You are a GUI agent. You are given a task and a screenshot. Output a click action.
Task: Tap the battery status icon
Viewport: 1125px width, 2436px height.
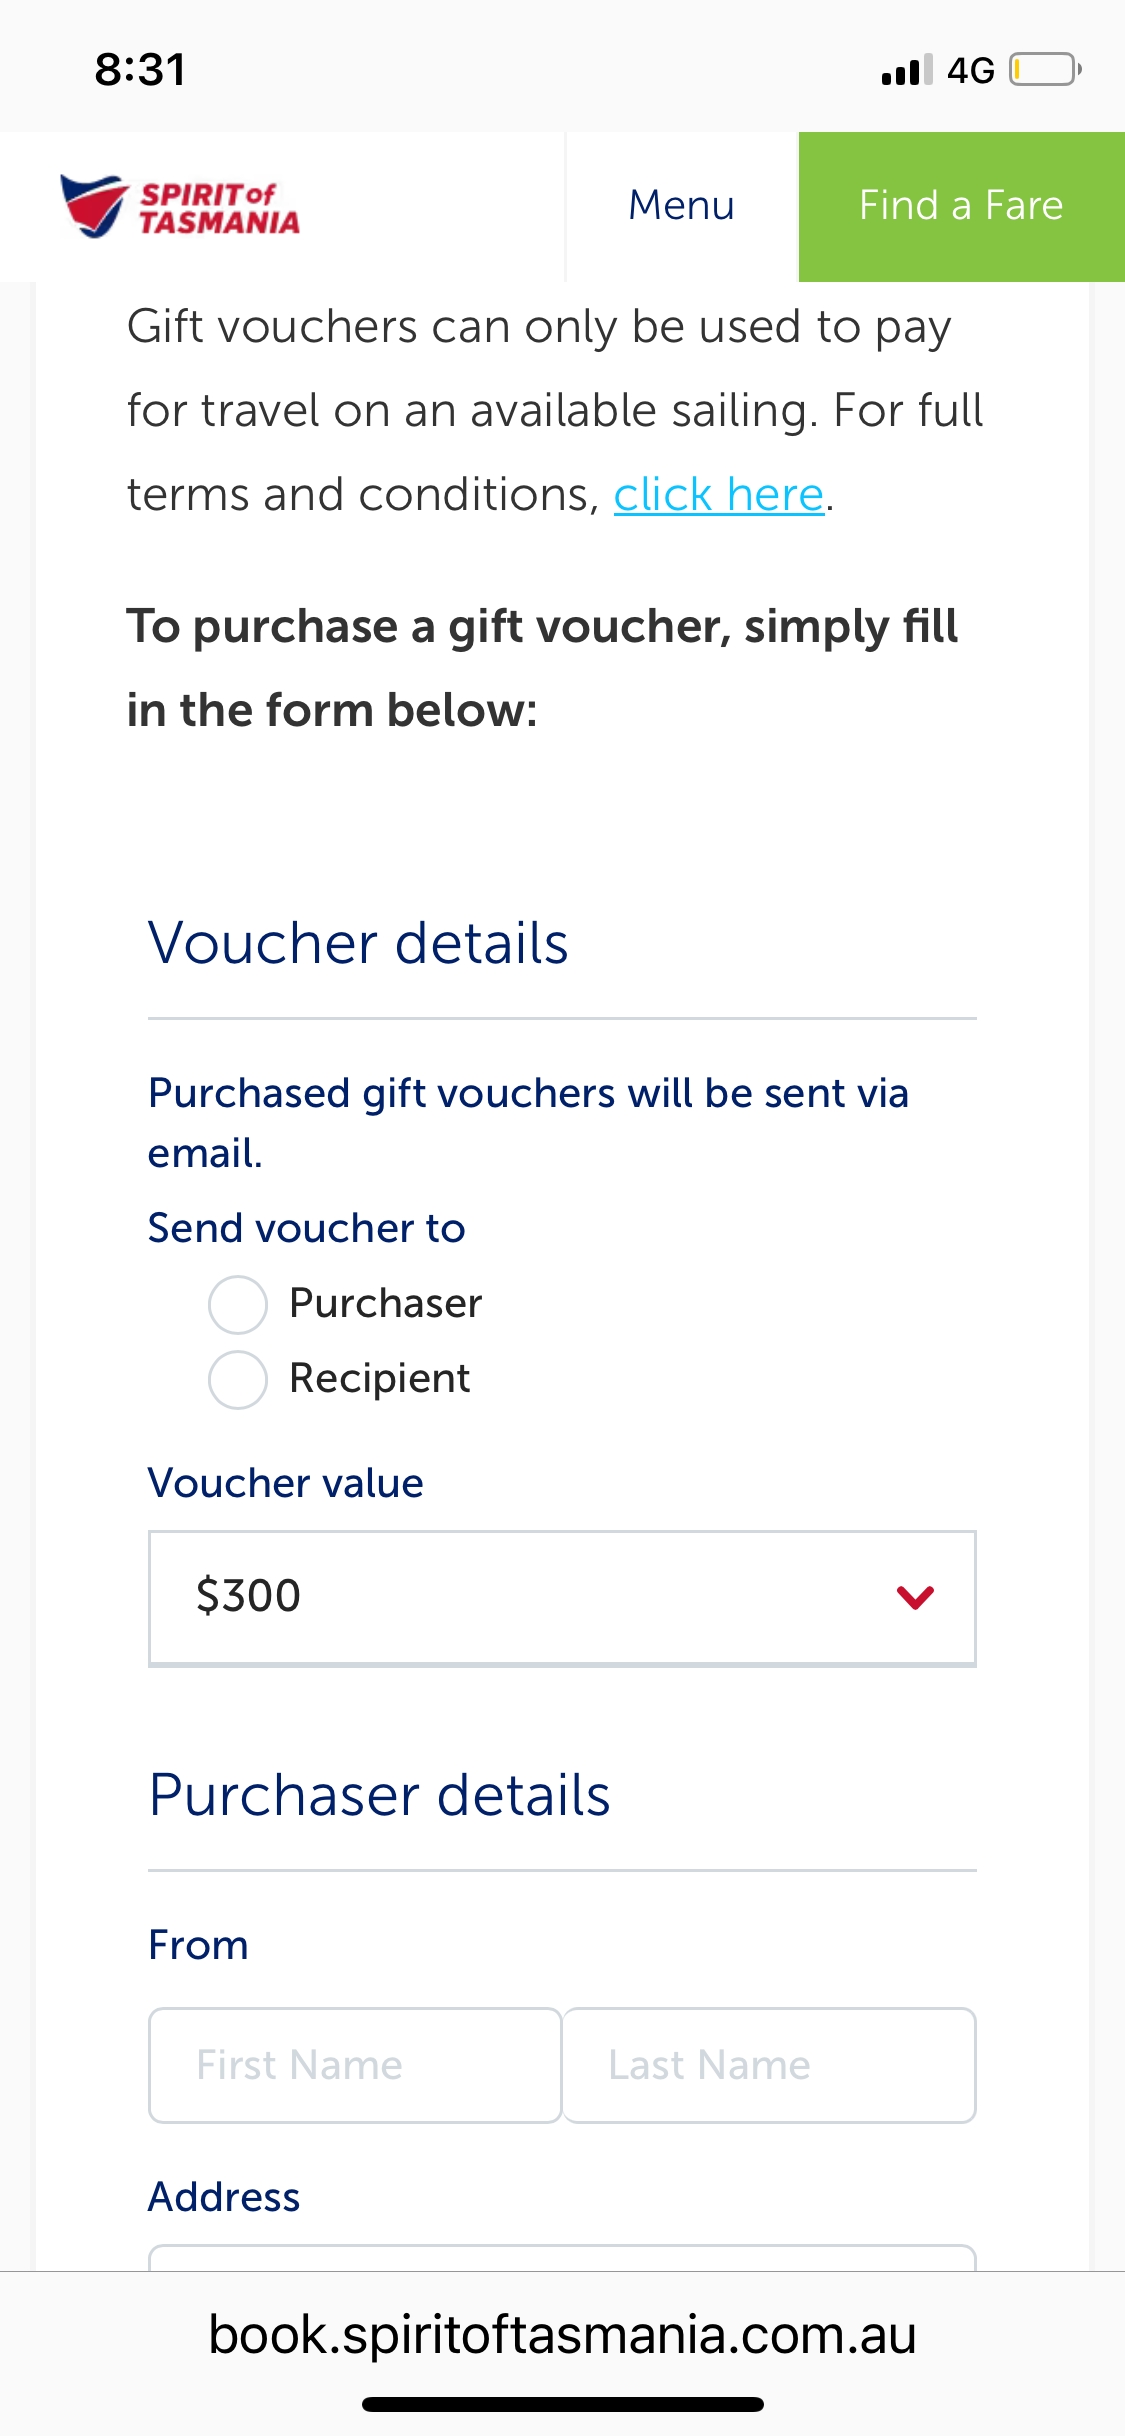(1046, 70)
